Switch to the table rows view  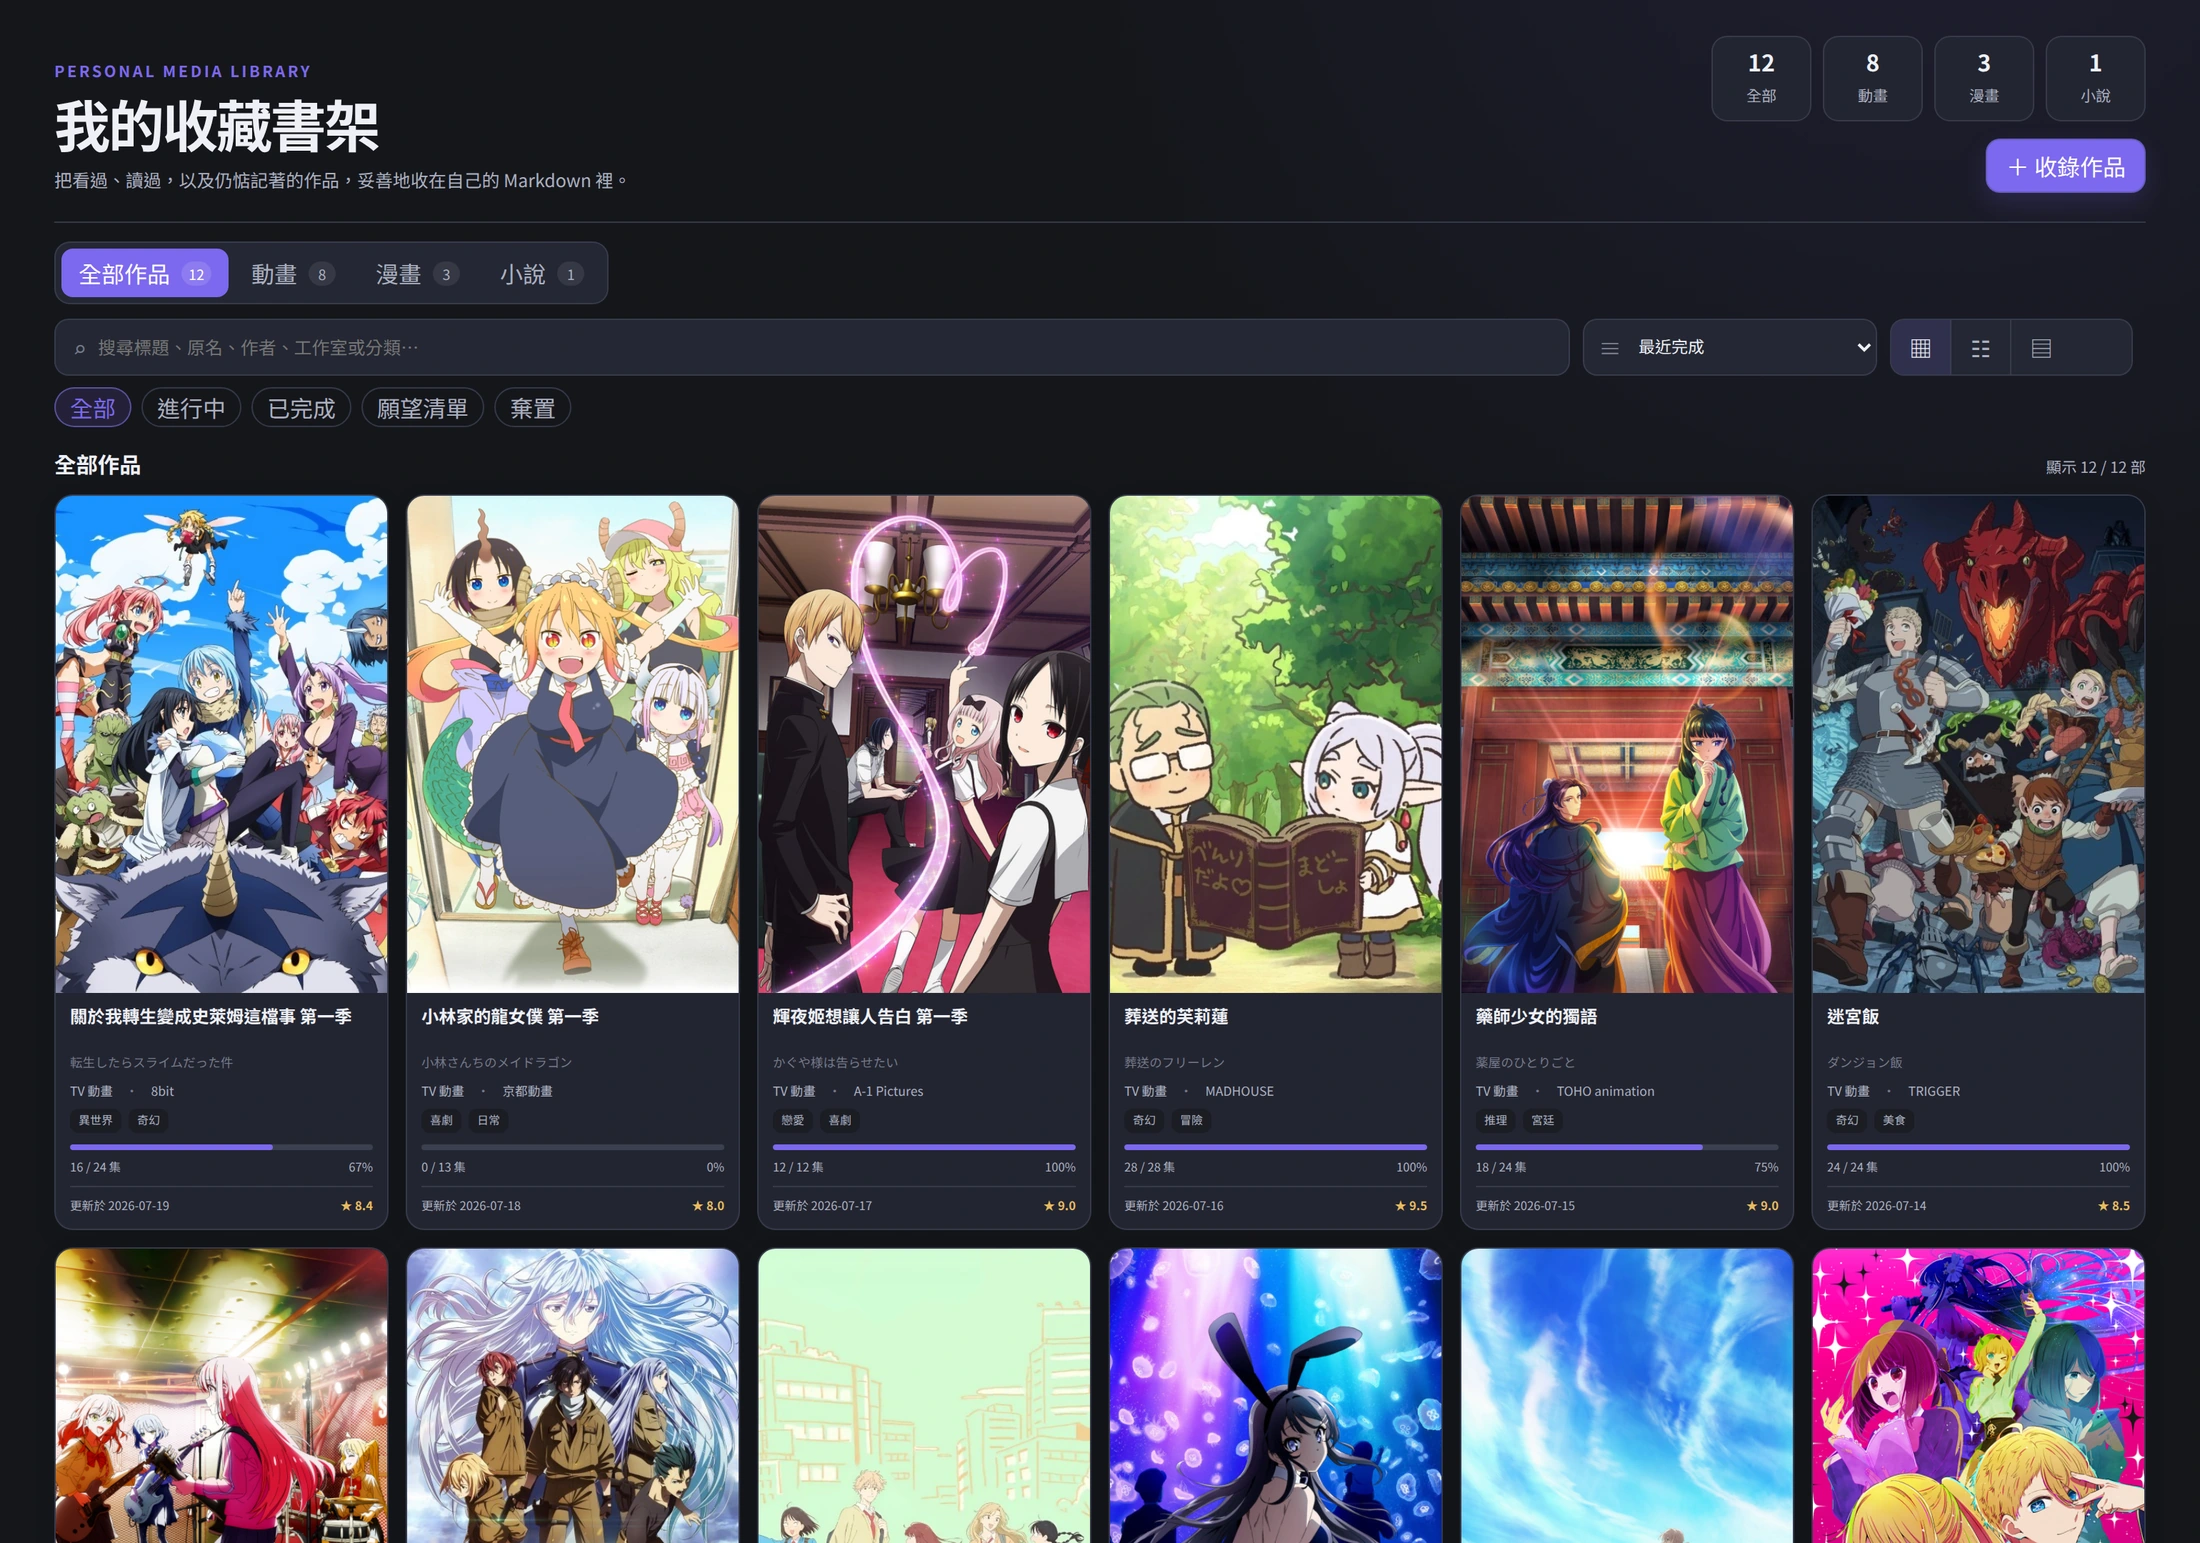(x=2041, y=348)
